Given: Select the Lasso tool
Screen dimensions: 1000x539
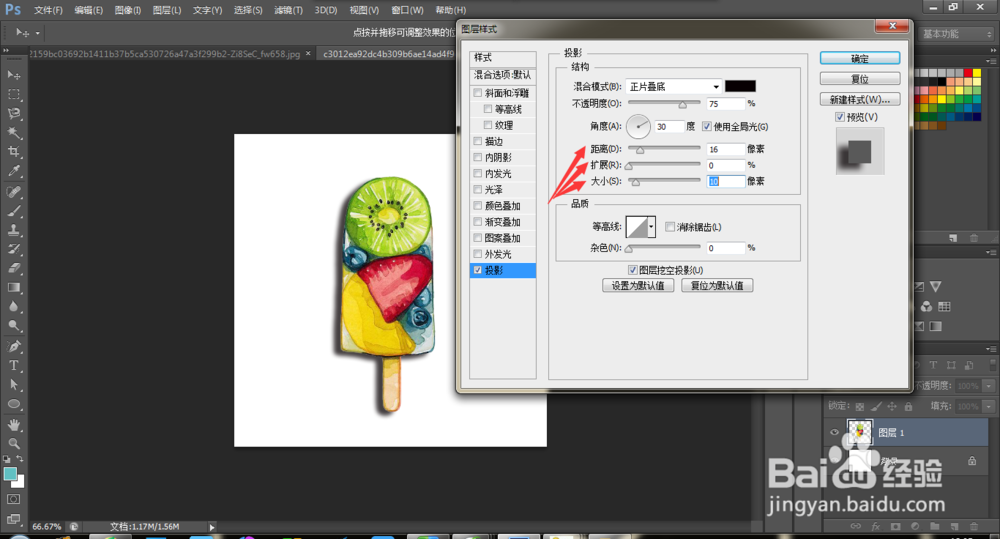Looking at the screenshot, I should [x=13, y=114].
